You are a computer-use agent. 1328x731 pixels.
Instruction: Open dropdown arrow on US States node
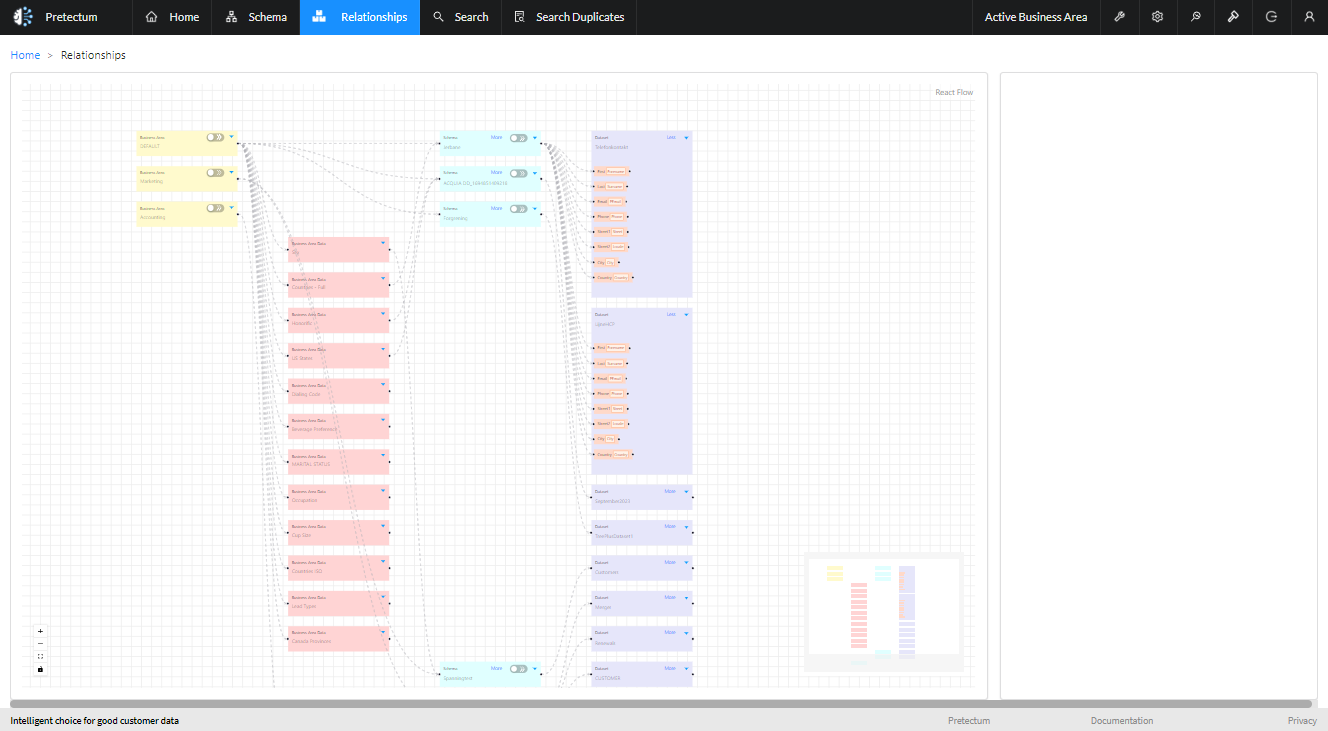[x=383, y=349]
